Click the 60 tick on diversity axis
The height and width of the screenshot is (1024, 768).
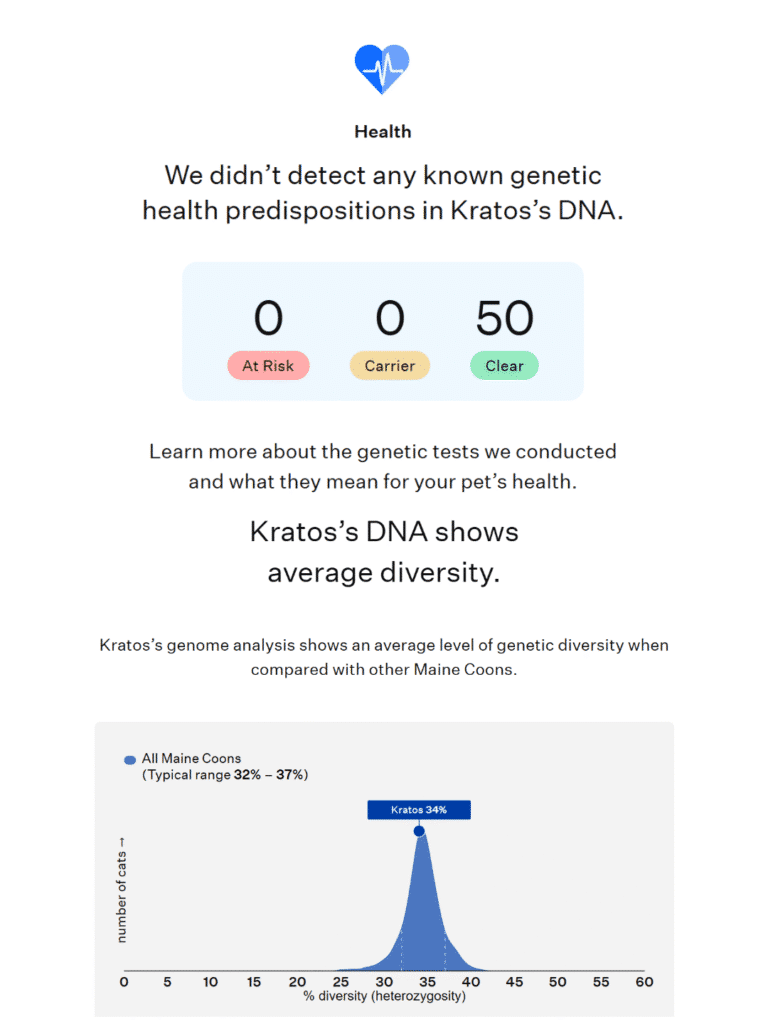644,982
